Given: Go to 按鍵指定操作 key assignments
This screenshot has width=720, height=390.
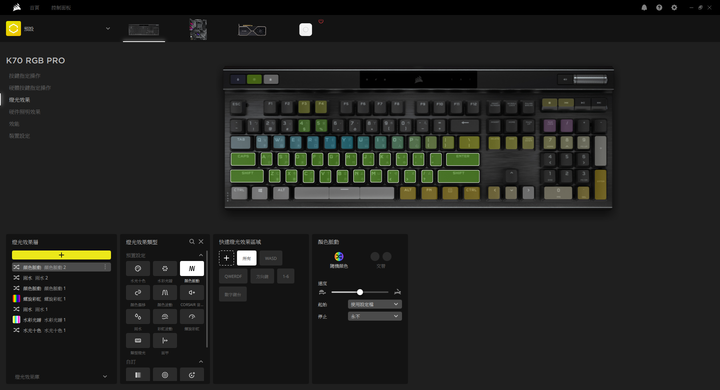Looking at the screenshot, I should [24, 76].
